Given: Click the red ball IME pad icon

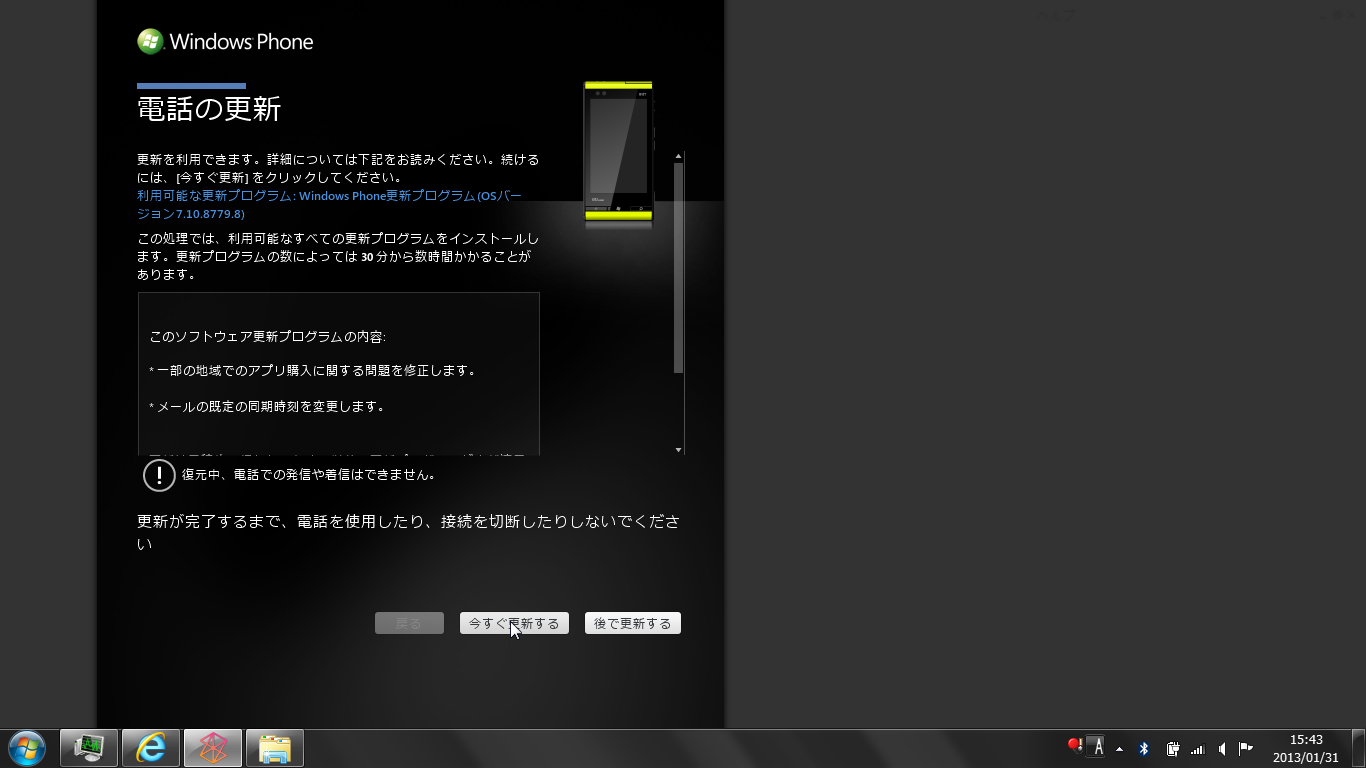Looking at the screenshot, I should point(1075,745).
